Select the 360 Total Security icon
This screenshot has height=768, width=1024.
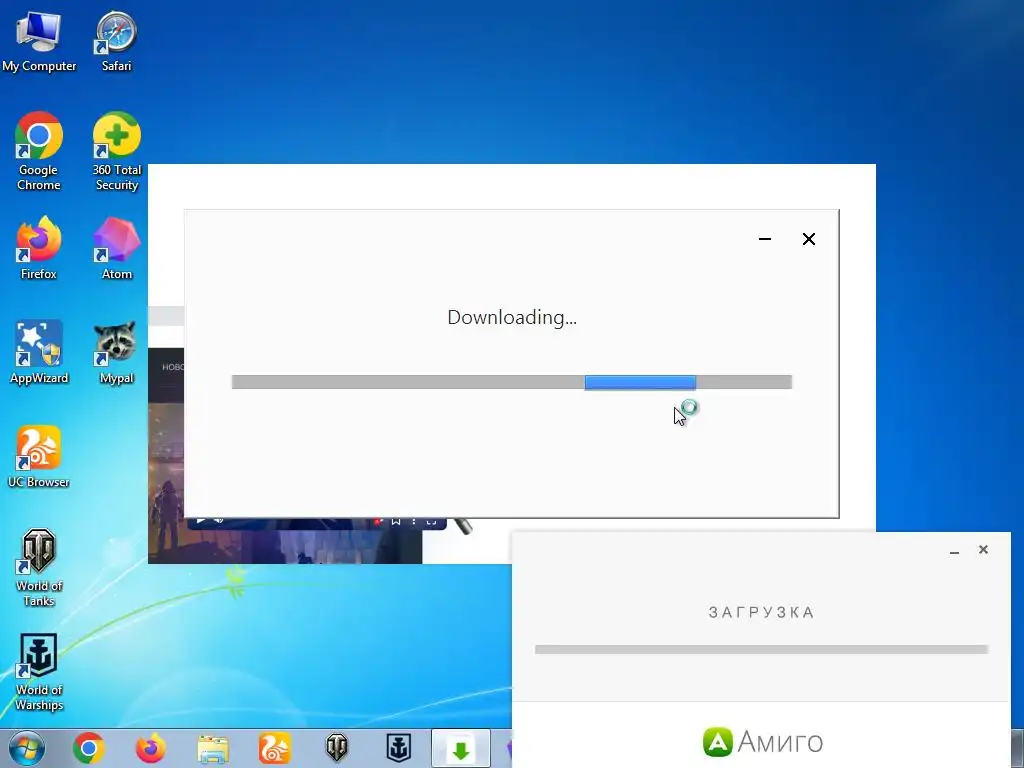(x=116, y=152)
